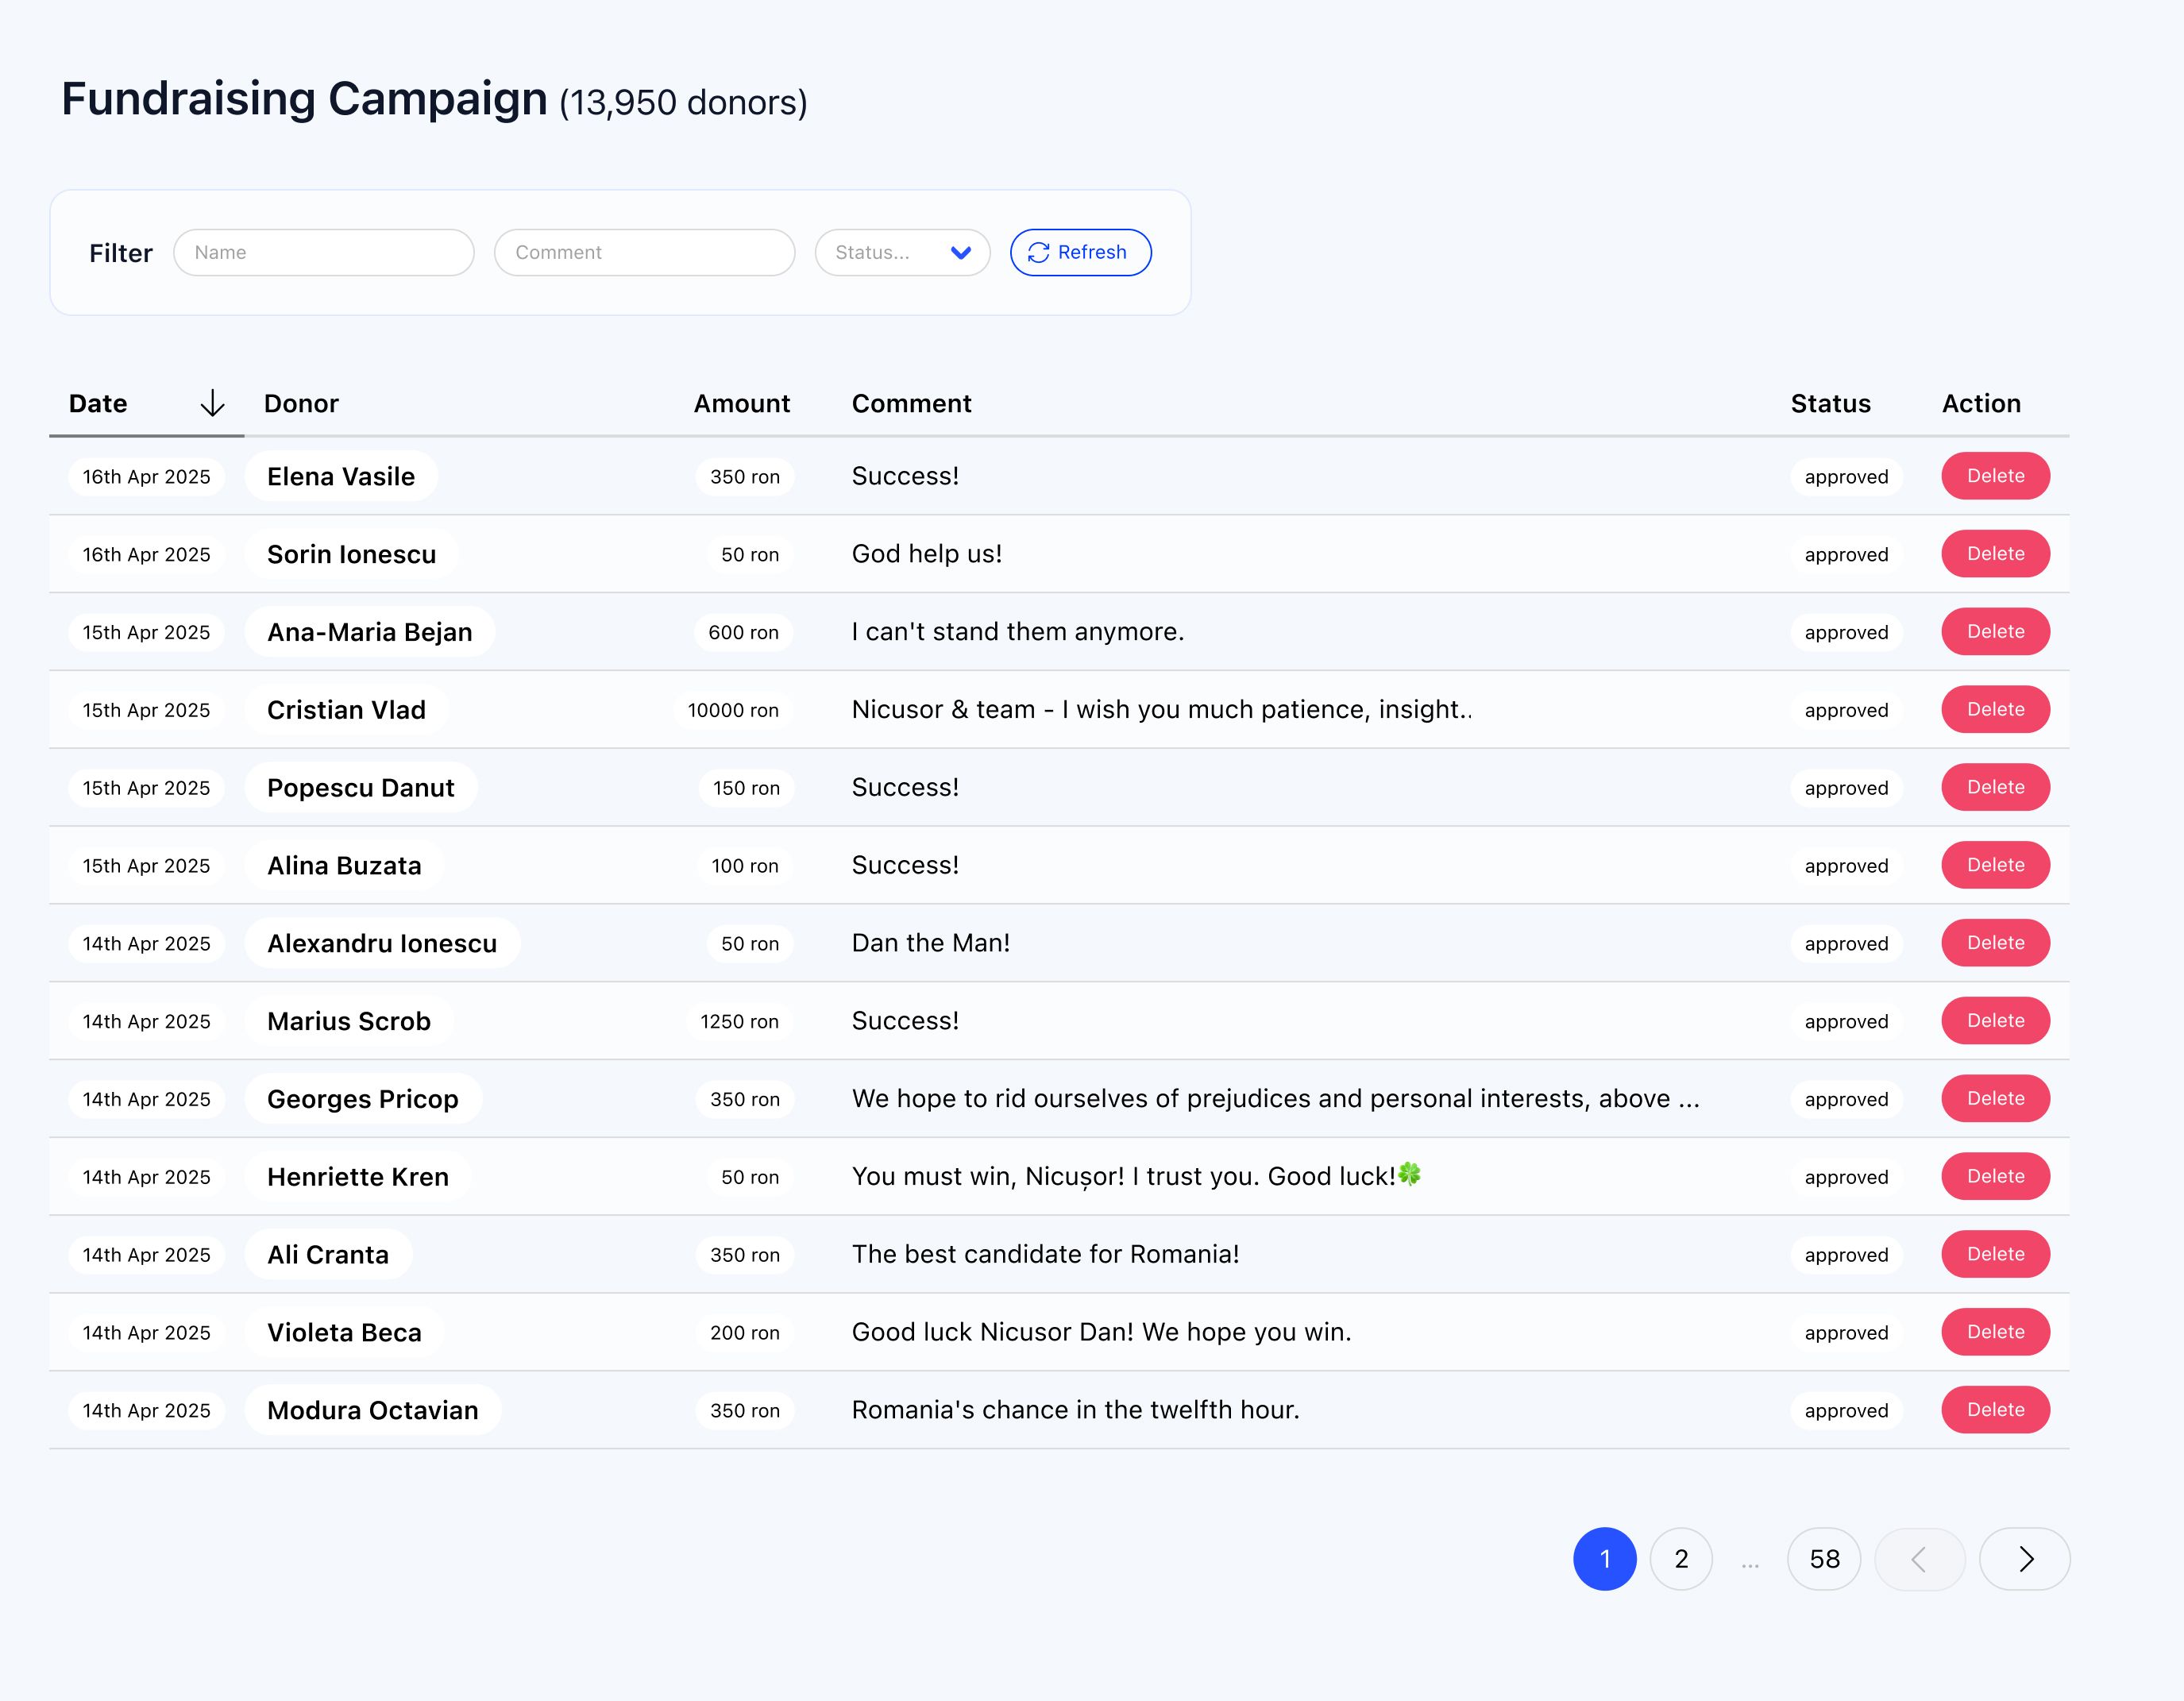Click the pagination ellipsis

coord(1749,1563)
